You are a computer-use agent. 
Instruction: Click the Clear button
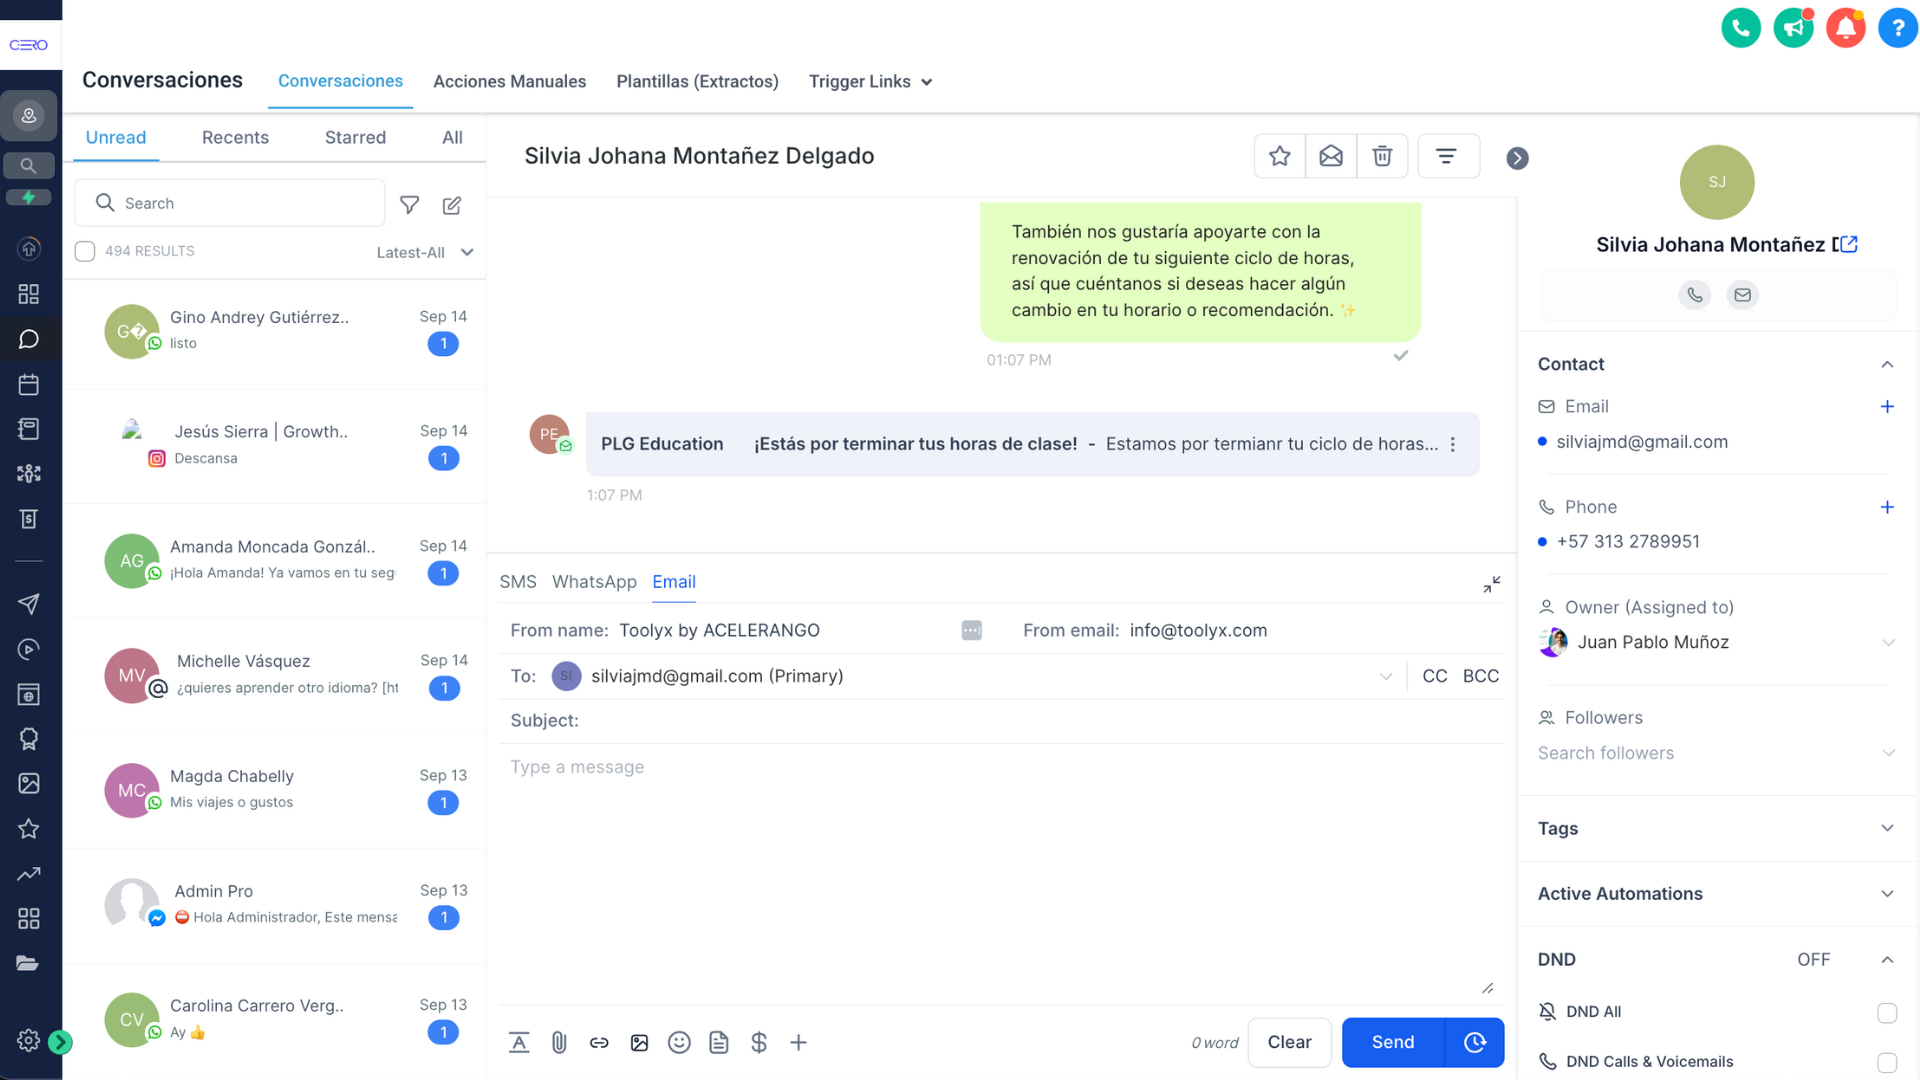click(1289, 1042)
